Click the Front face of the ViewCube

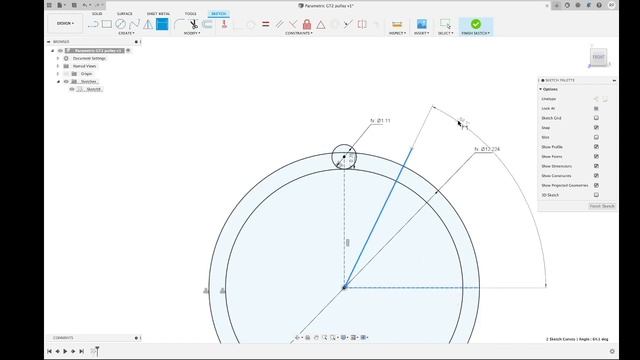(x=598, y=57)
